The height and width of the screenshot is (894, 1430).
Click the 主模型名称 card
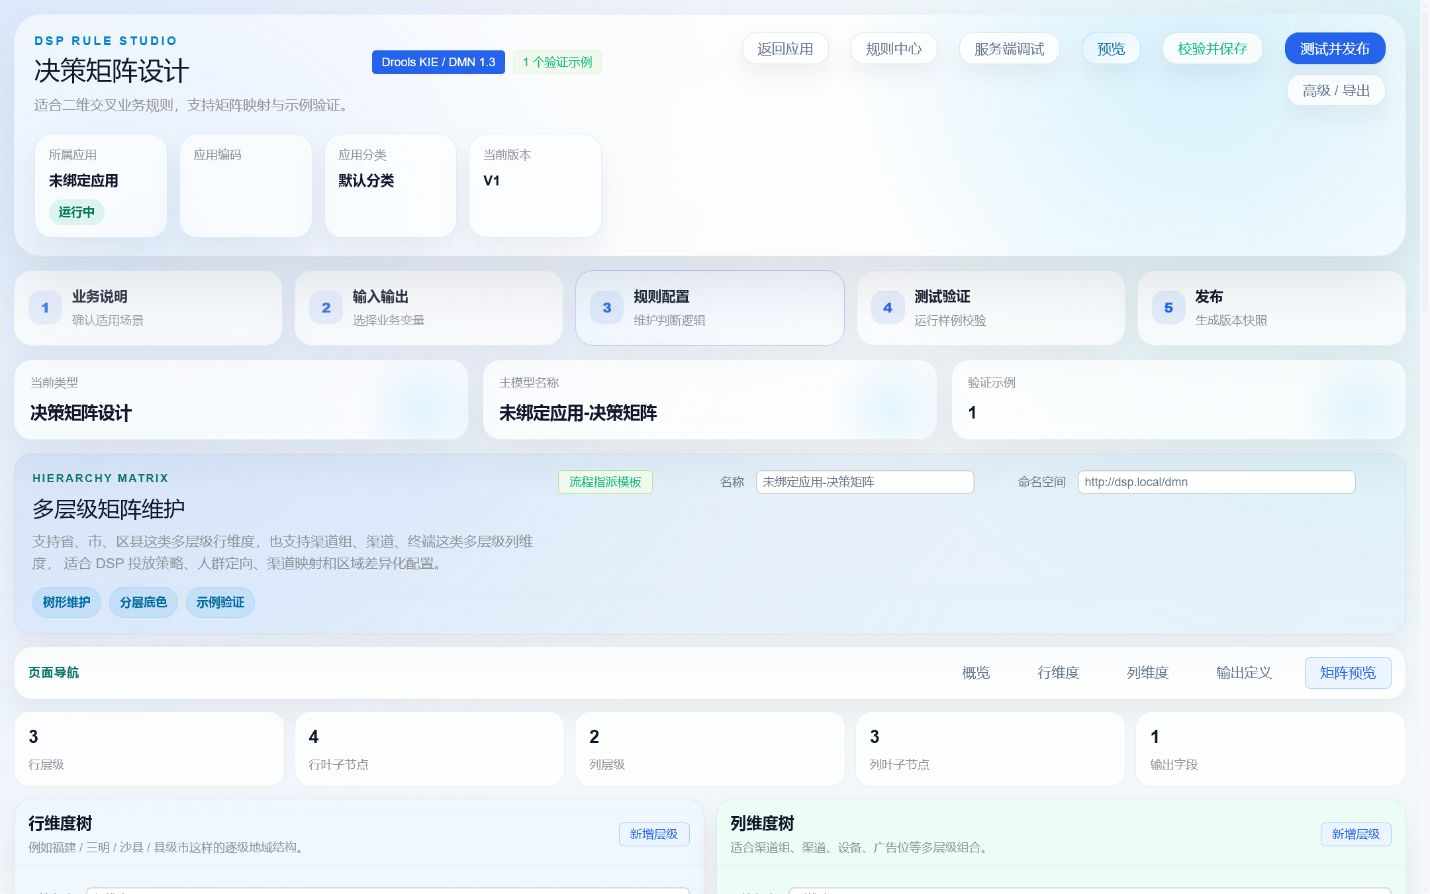coord(710,400)
